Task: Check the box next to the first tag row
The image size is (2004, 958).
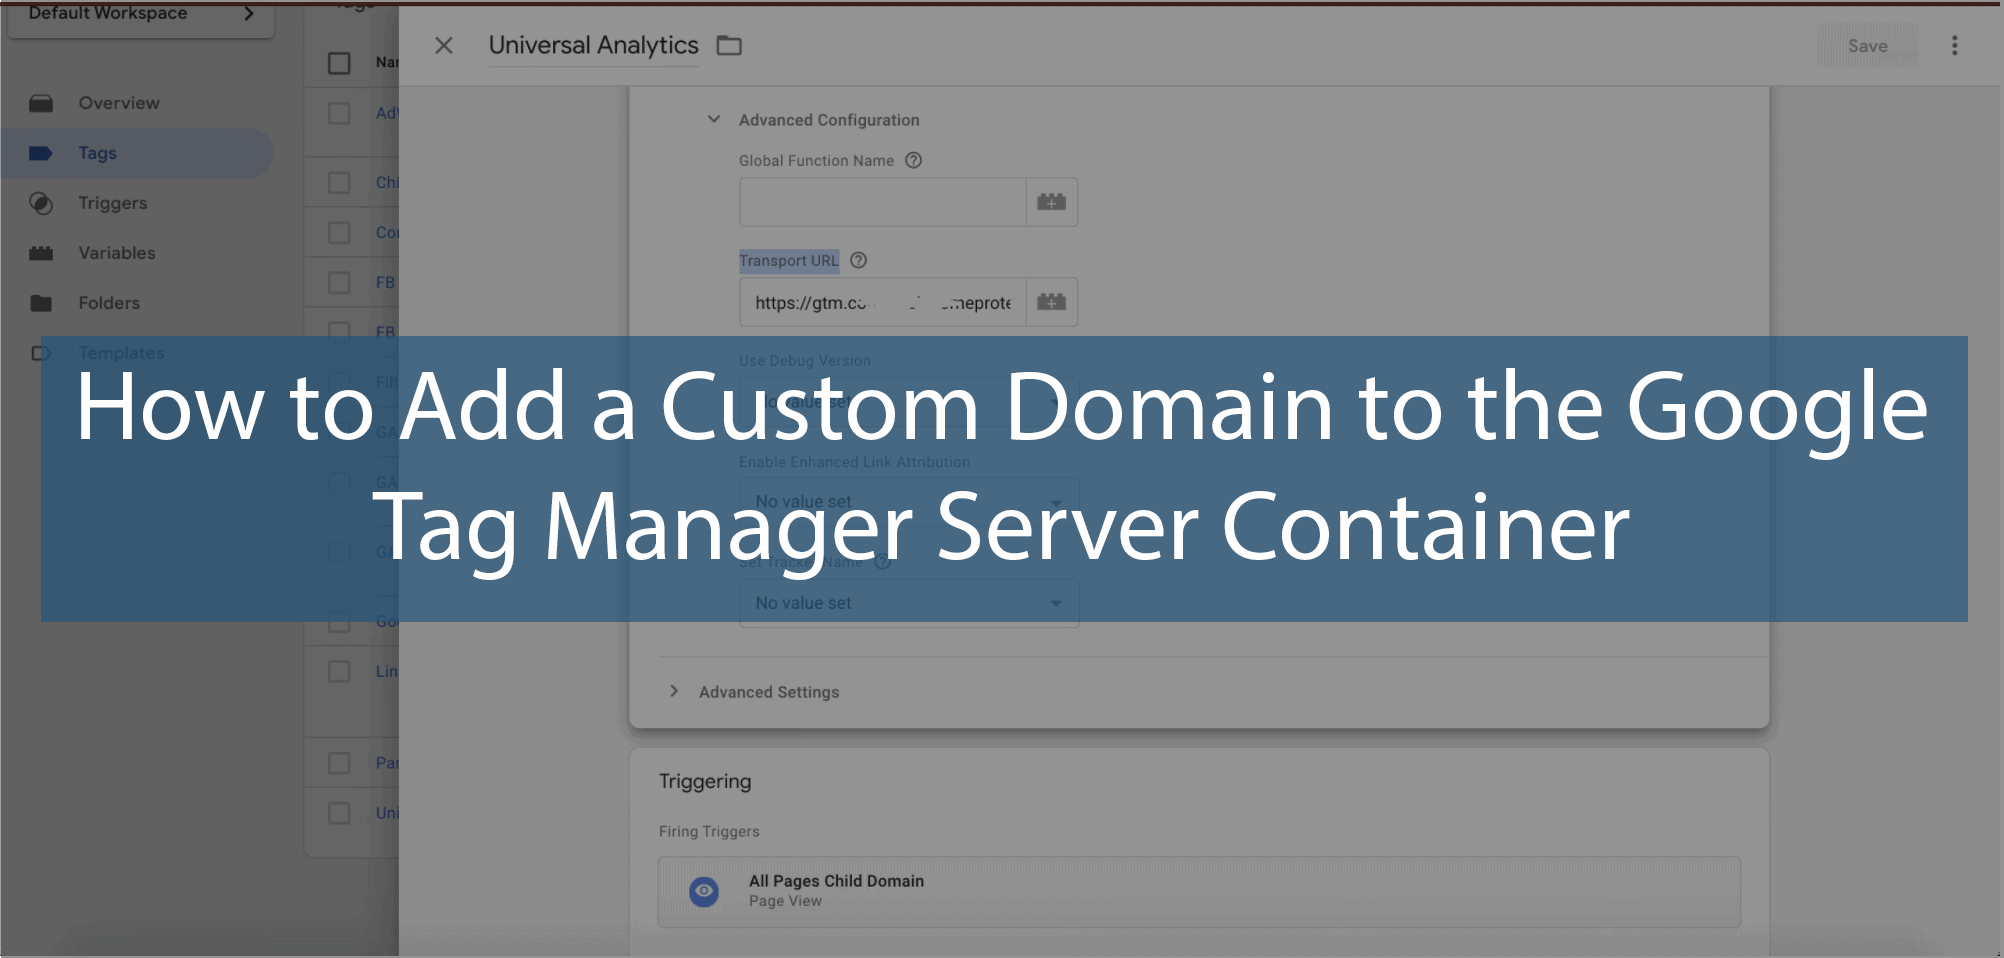Action: pyautogui.click(x=337, y=112)
